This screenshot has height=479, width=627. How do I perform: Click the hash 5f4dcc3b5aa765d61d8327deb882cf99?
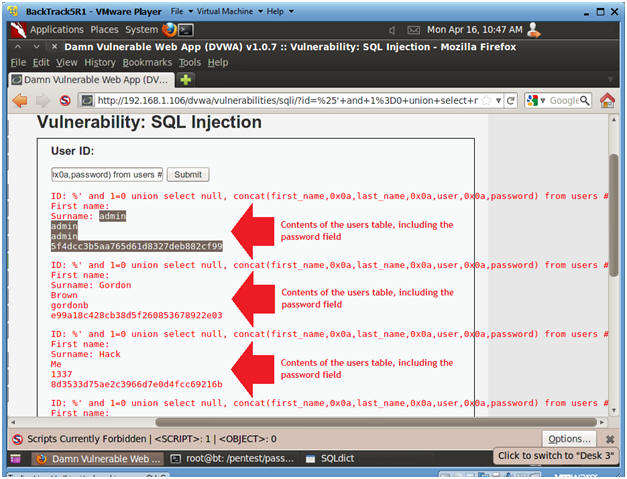coord(136,246)
